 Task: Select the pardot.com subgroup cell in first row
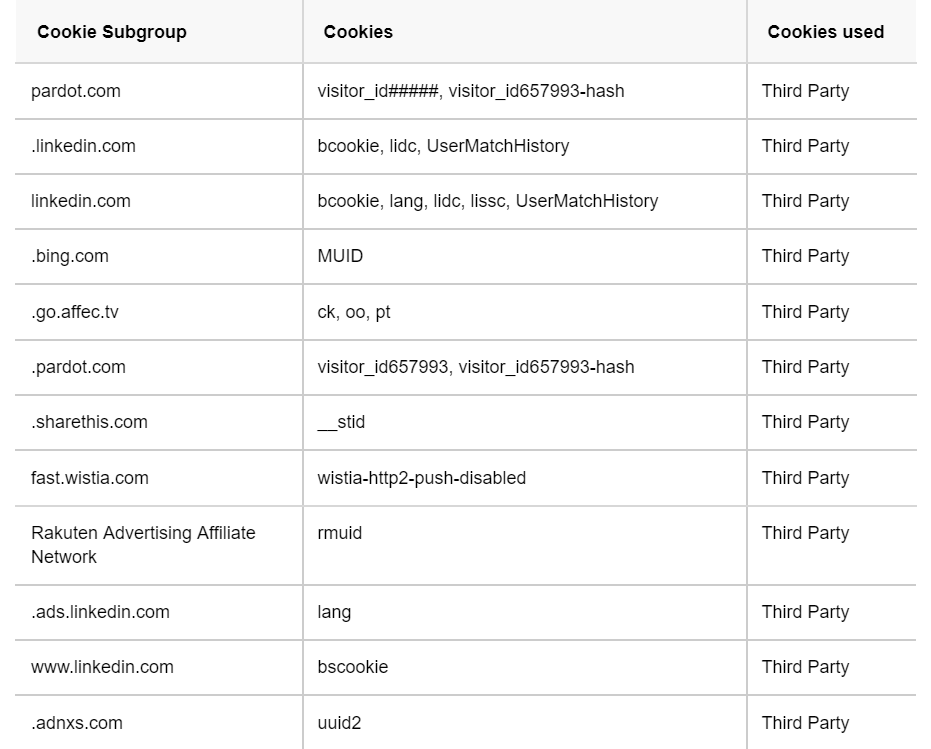coord(76,91)
